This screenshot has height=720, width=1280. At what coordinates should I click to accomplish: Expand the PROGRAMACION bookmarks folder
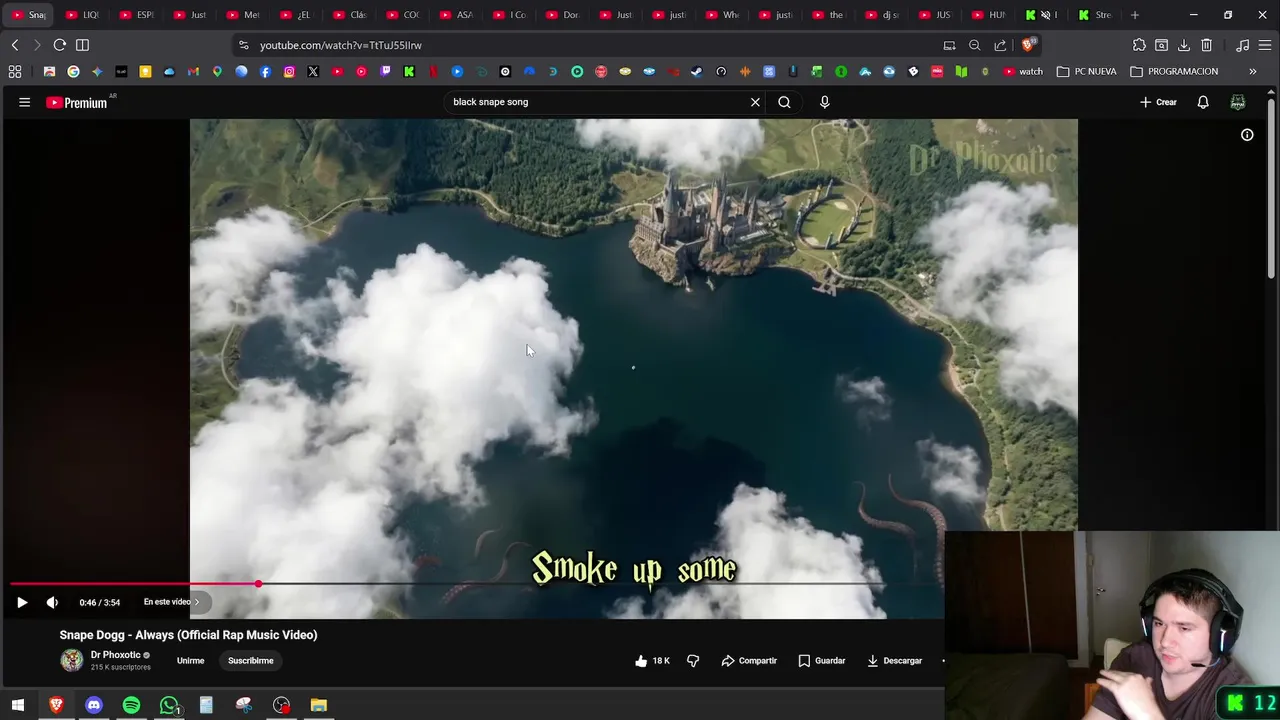tap(1174, 72)
